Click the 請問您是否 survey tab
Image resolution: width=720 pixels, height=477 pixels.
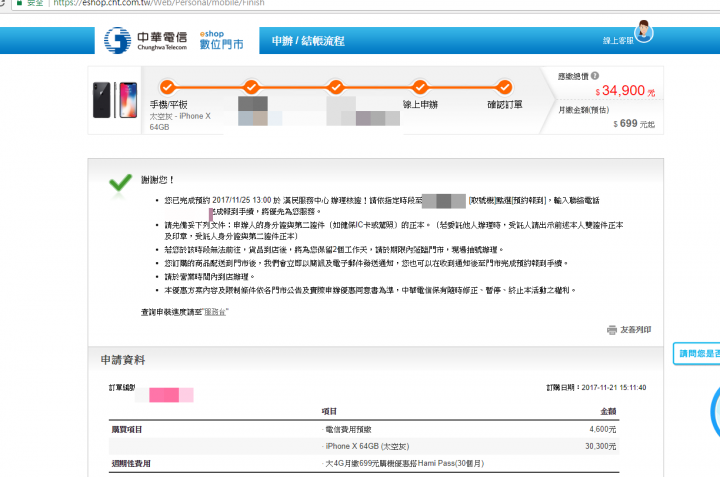[x=696, y=354]
